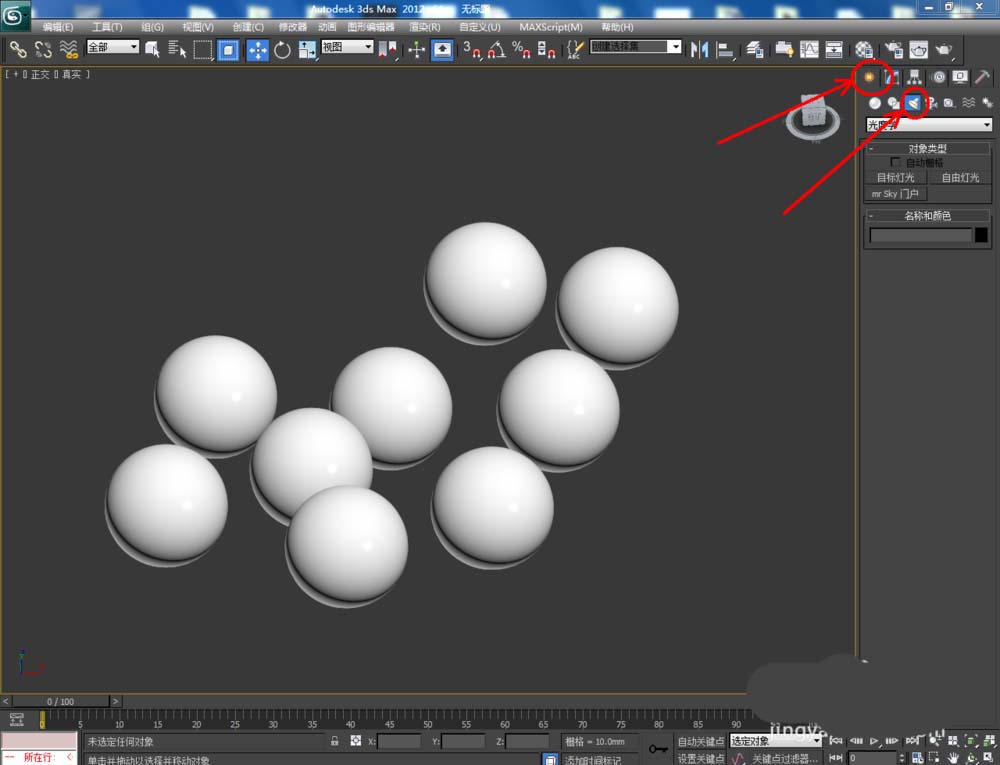Open the Utilities hammer panel
The width and height of the screenshot is (1000, 765).
pos(982,77)
